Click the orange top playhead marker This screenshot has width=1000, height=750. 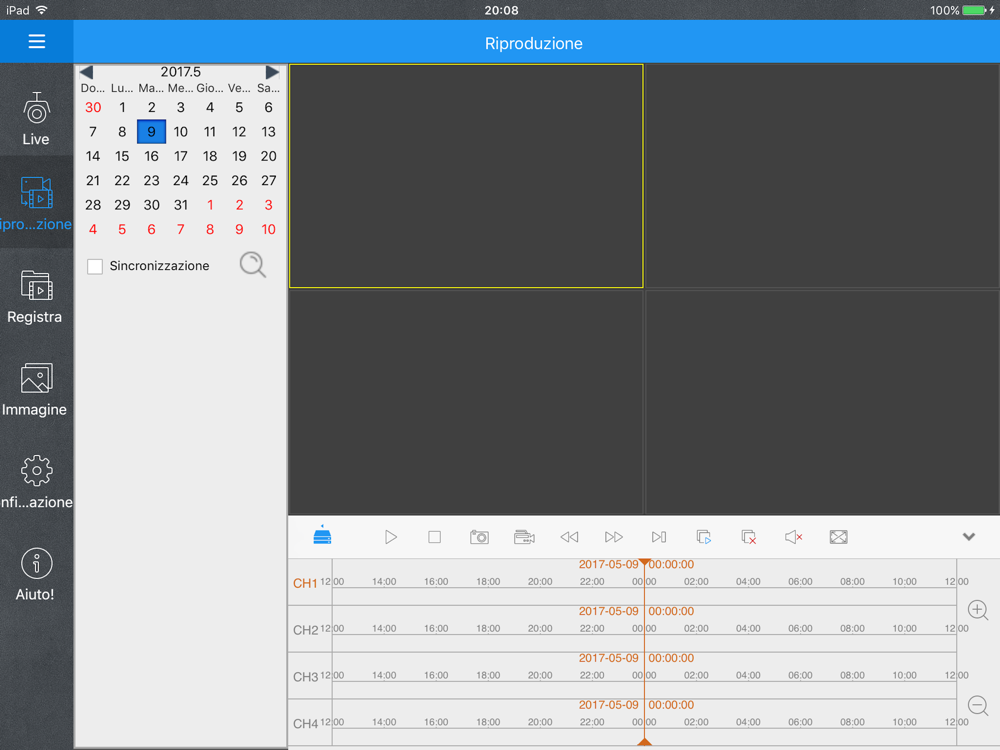pos(644,562)
